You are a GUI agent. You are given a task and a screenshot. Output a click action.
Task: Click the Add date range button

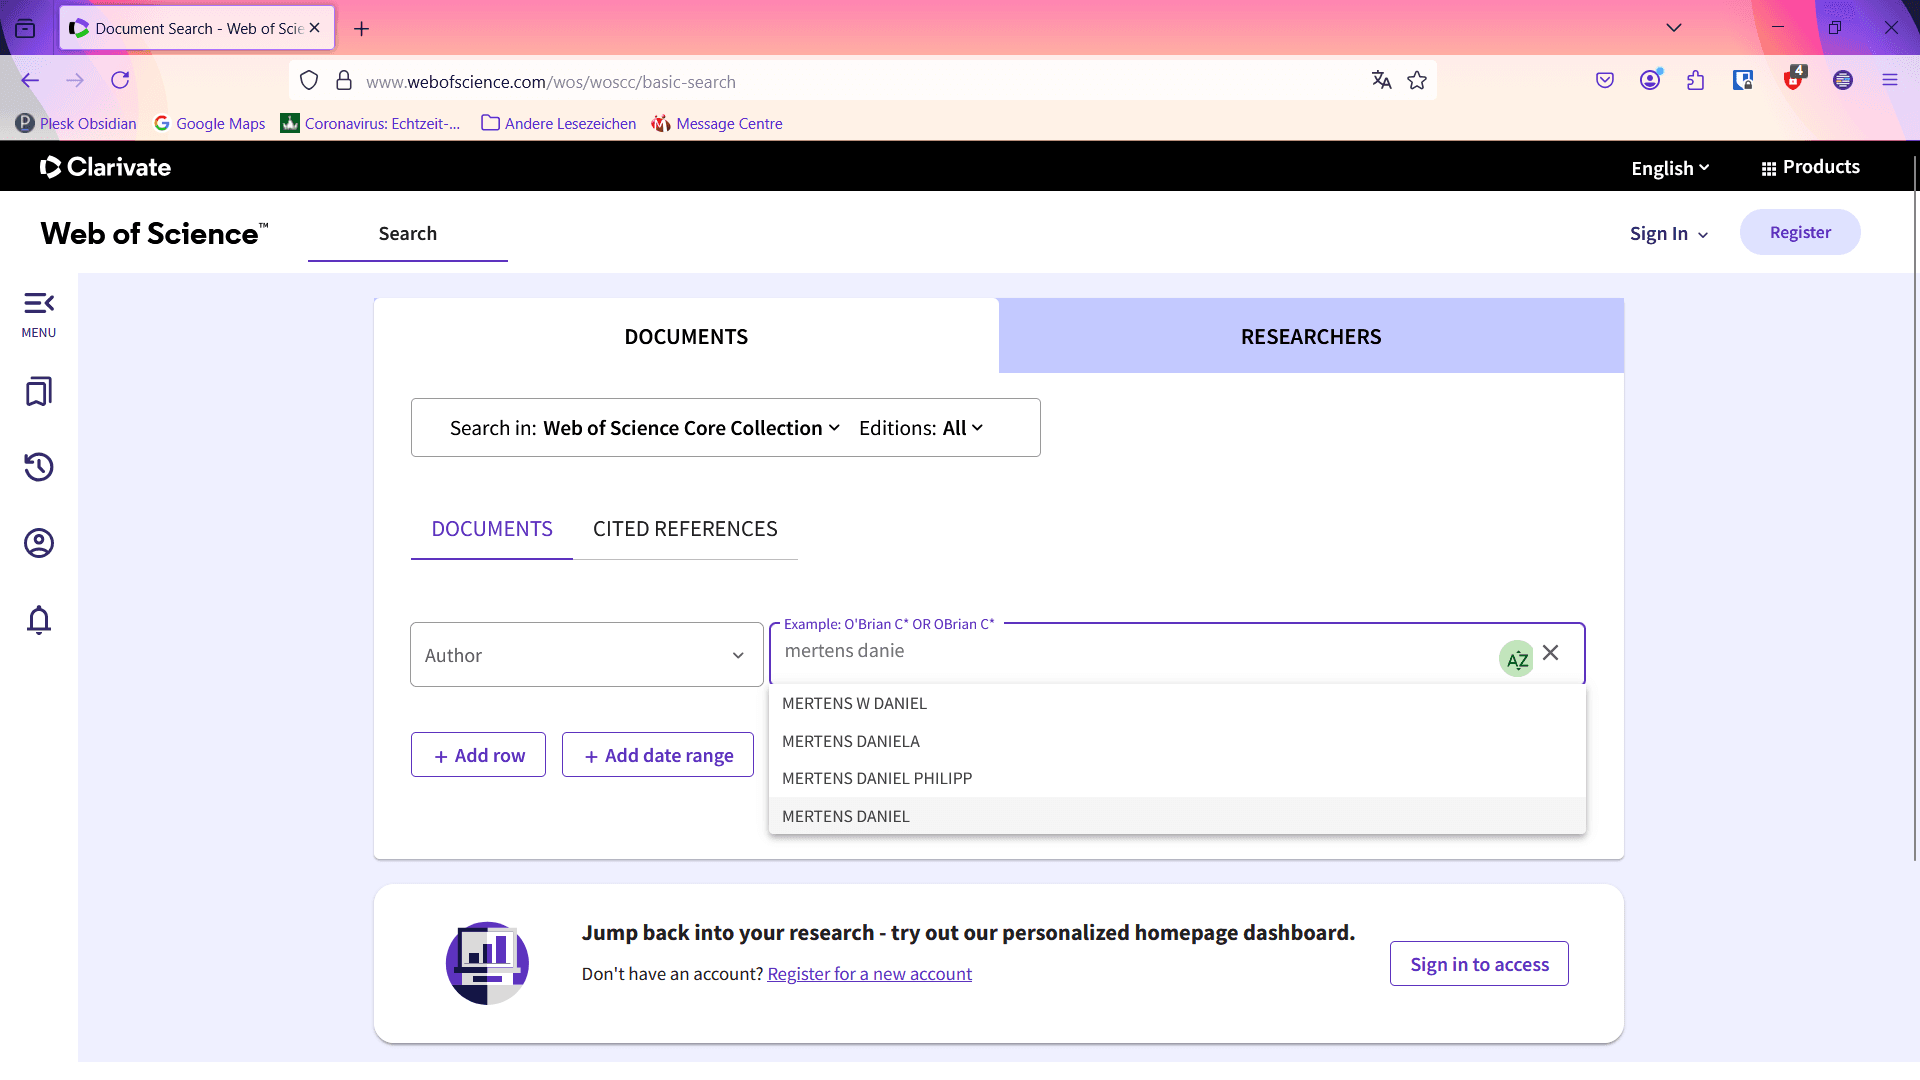(658, 755)
